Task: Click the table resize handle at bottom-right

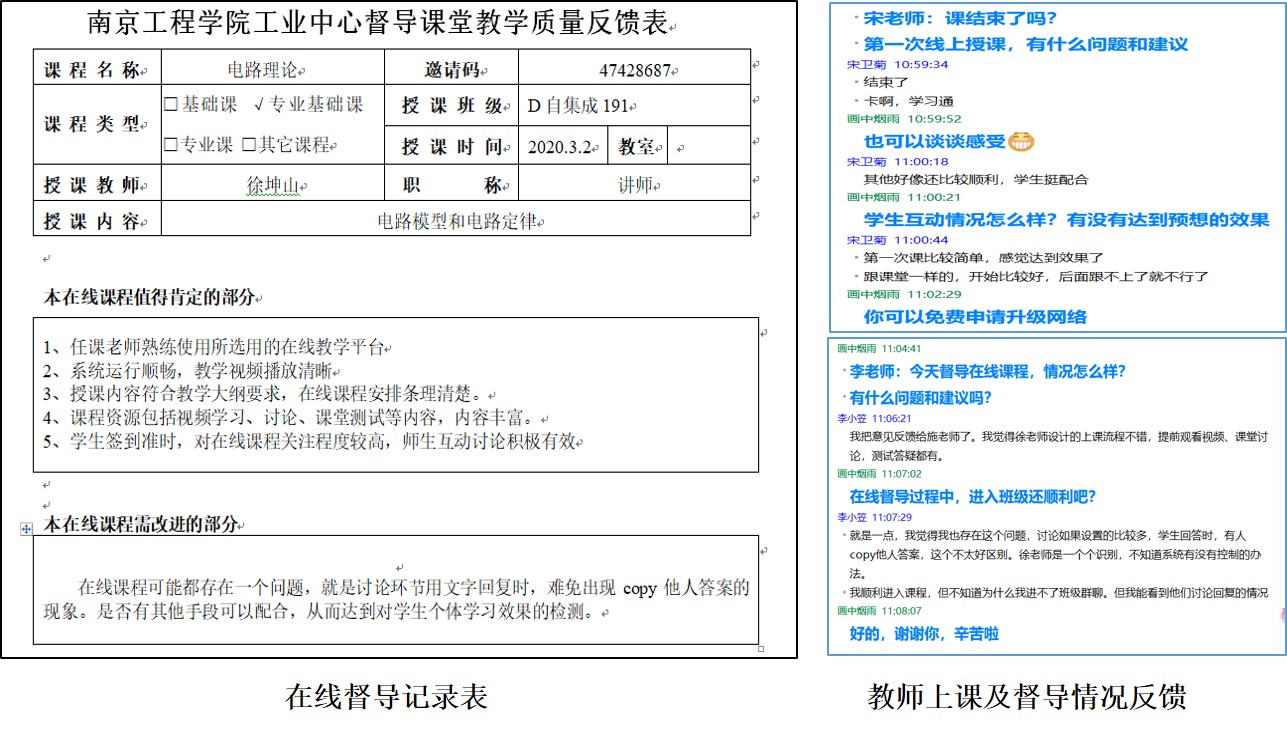Action: point(761,648)
